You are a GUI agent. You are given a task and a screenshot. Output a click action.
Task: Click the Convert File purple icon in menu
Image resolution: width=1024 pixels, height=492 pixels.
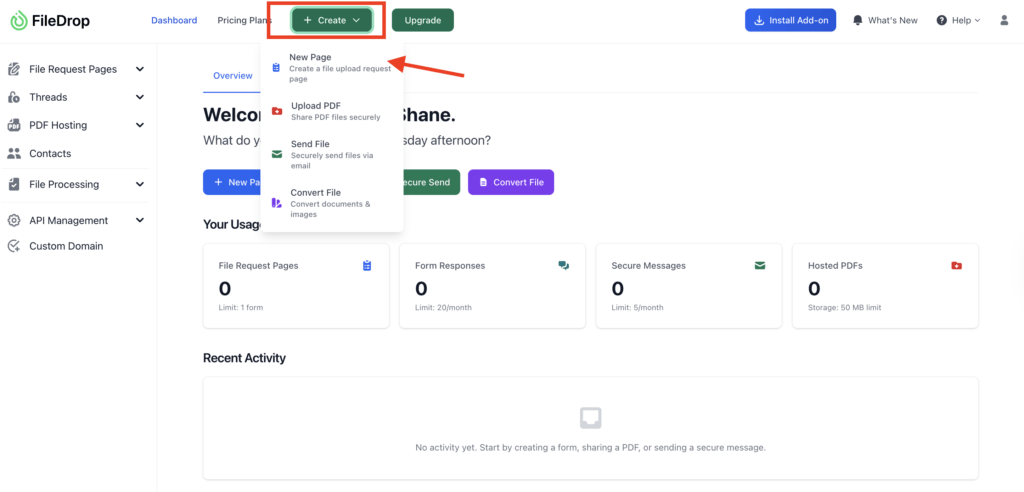(277, 203)
